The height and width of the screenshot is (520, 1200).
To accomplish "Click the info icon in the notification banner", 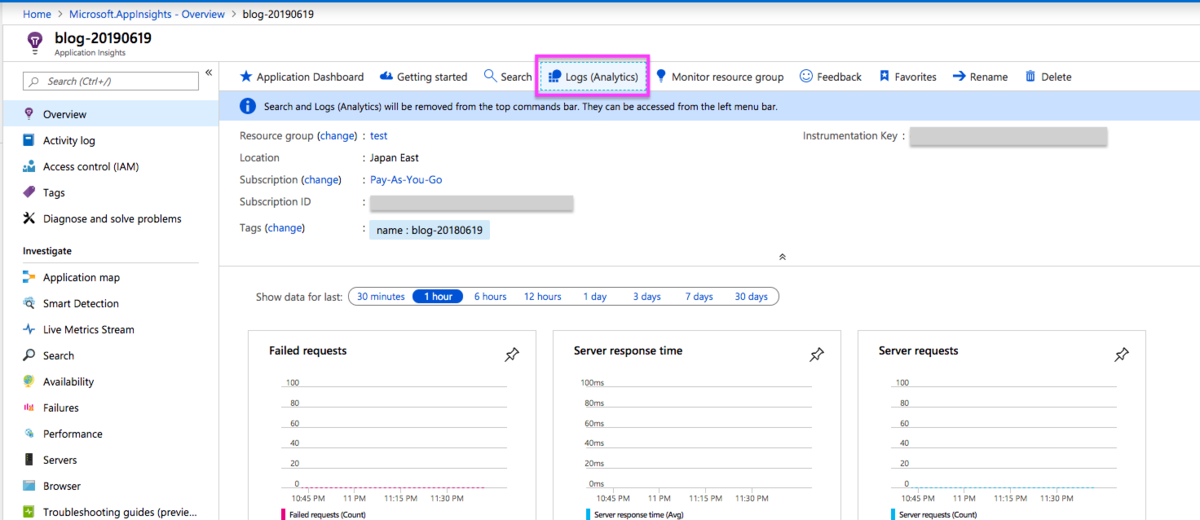I will [248, 105].
